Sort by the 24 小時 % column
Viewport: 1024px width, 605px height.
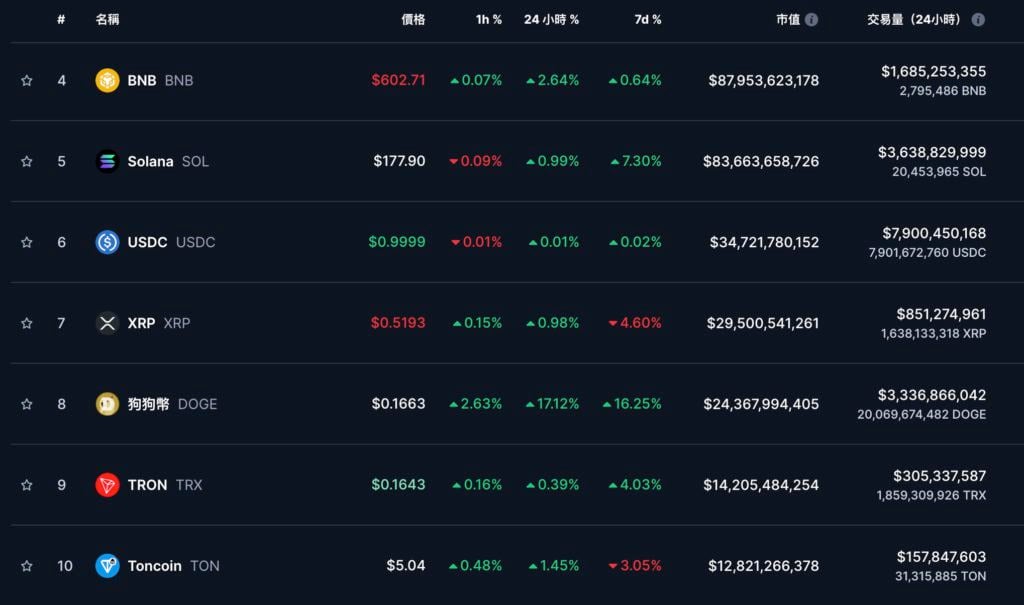[x=551, y=20]
